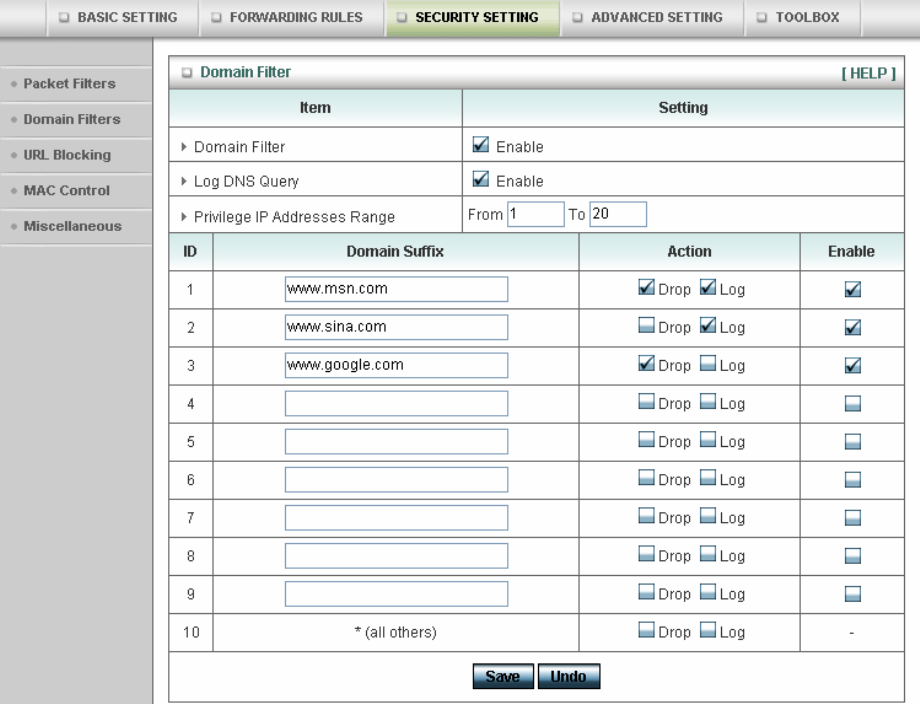This screenshot has height=704, width=920.
Task: Click the www.msn.com domain suffix field
Action: [x=396, y=289]
